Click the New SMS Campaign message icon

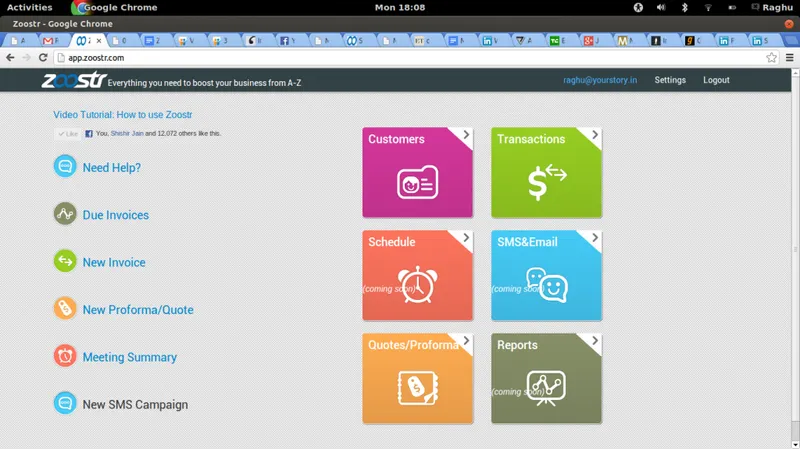65,404
